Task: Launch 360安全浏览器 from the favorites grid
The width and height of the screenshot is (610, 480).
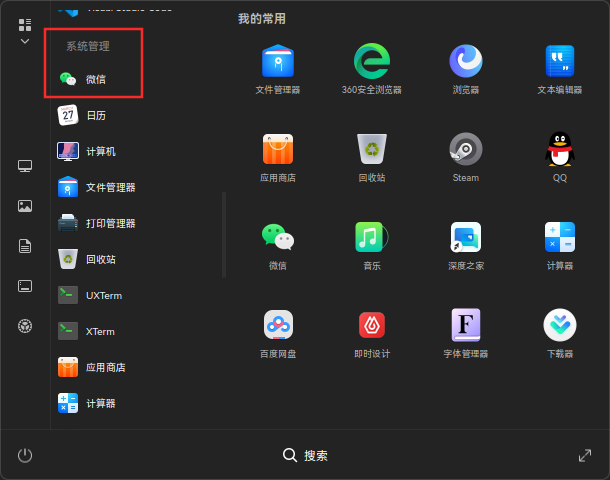Action: tap(372, 68)
